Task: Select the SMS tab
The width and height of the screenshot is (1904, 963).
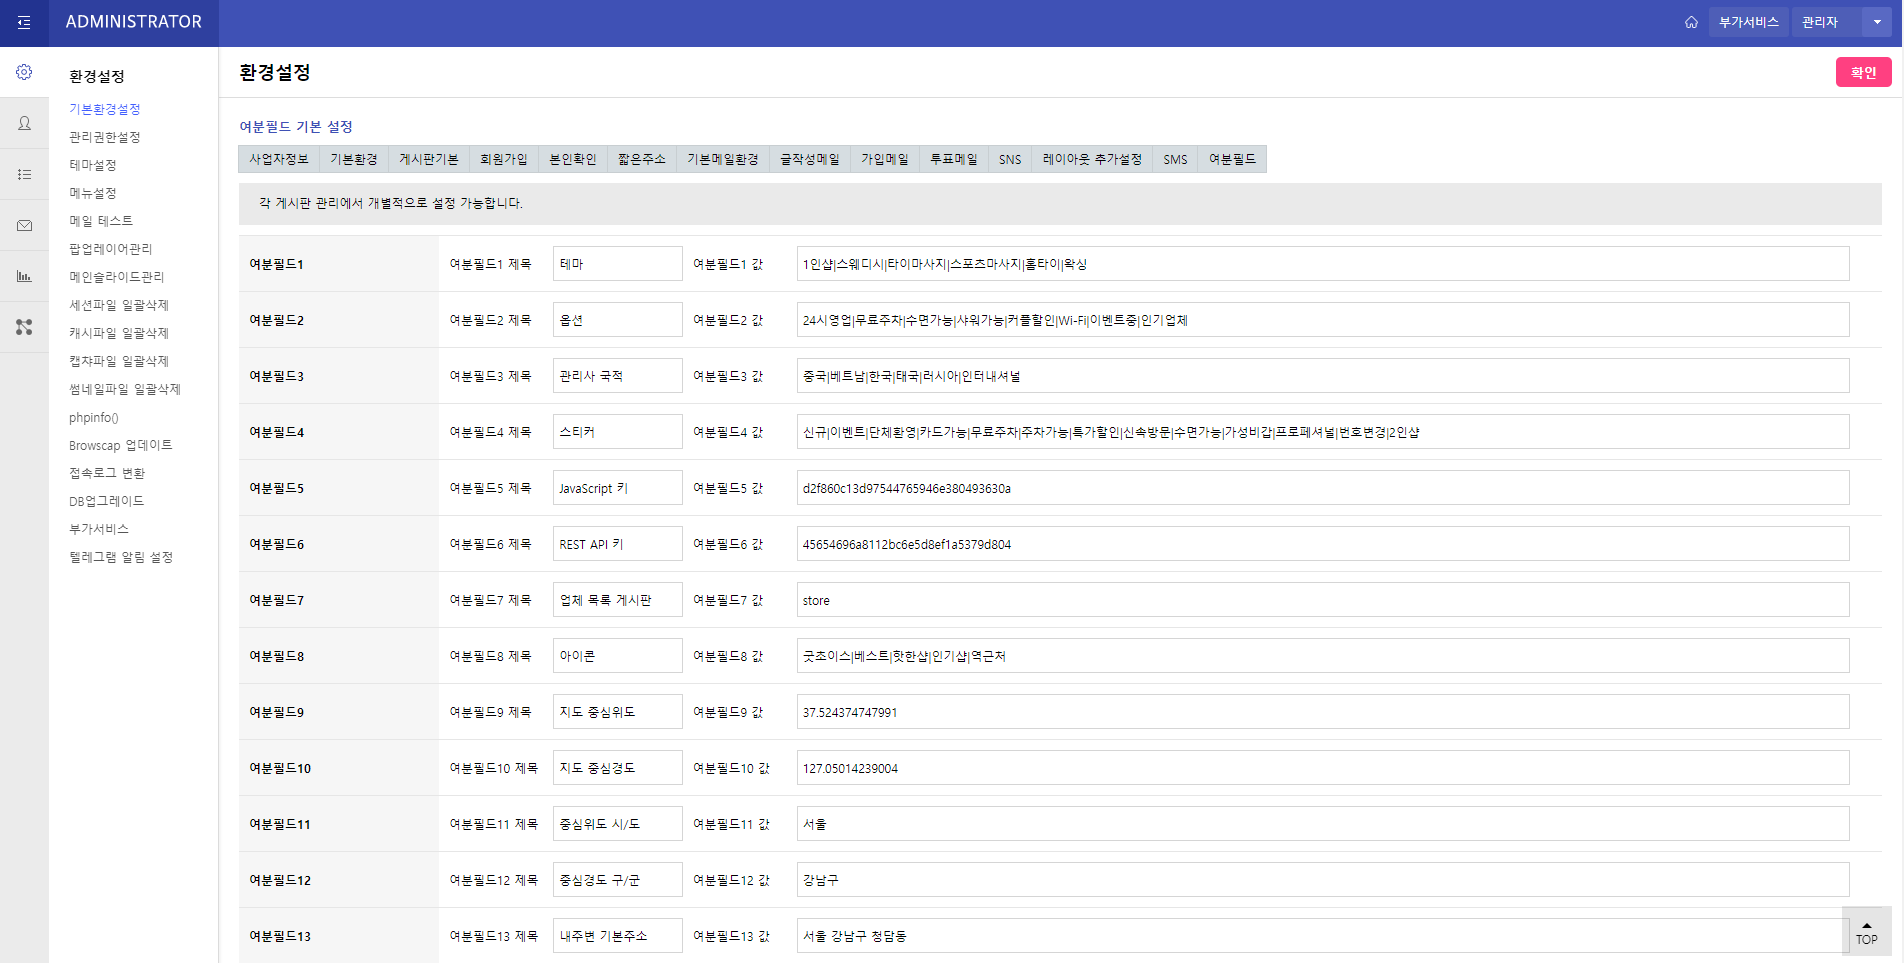Action: tap(1175, 159)
